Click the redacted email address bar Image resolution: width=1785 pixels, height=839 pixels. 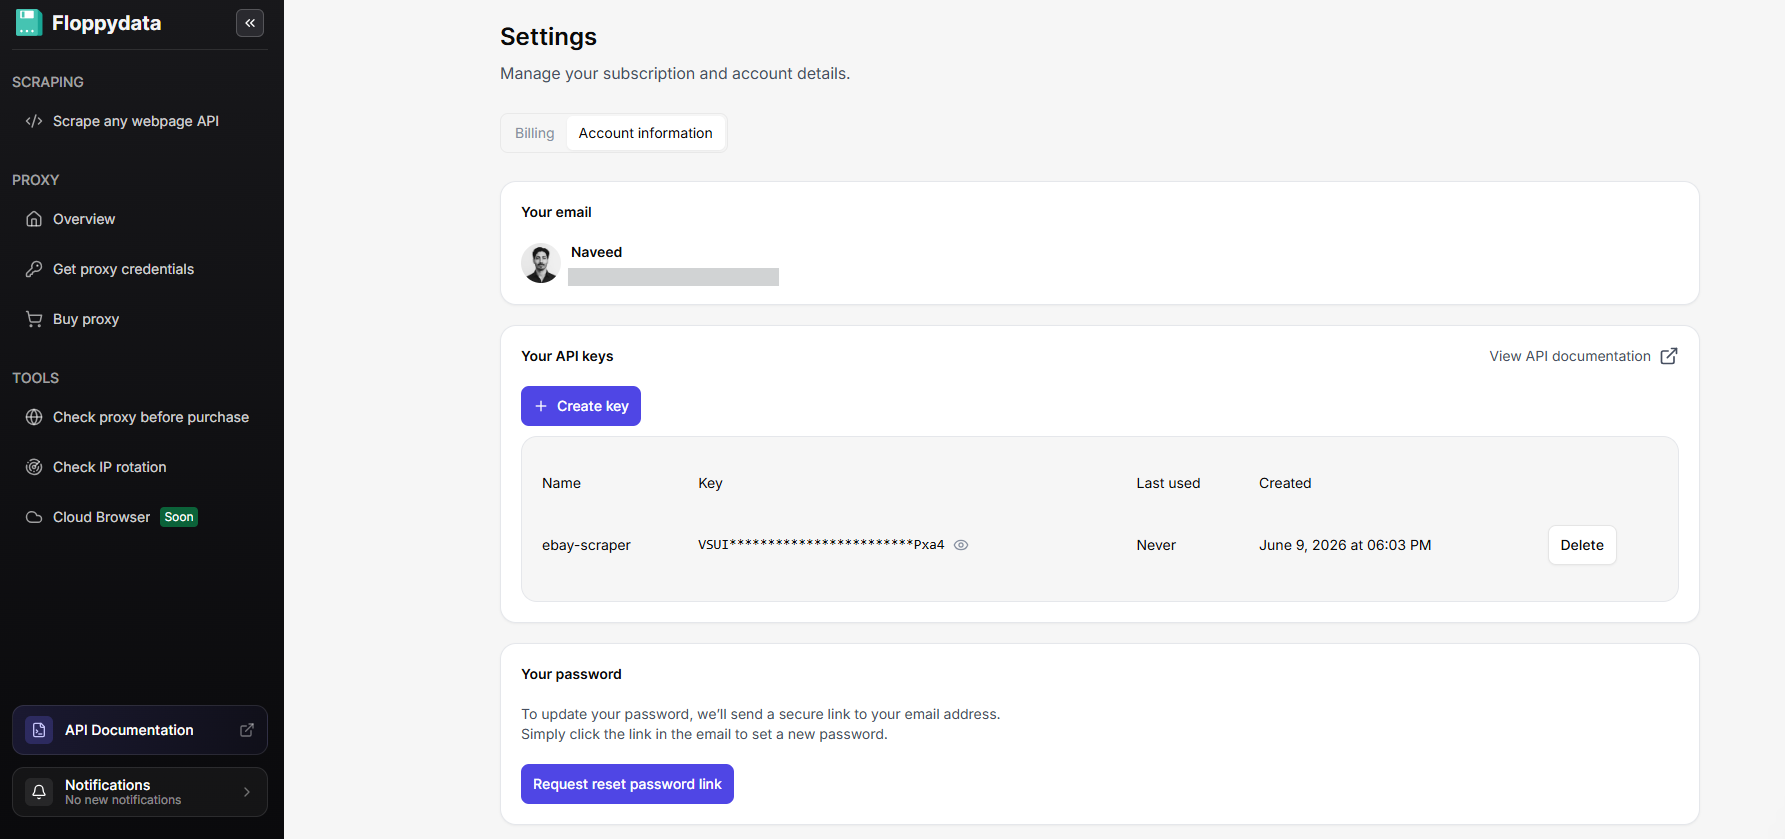(673, 277)
